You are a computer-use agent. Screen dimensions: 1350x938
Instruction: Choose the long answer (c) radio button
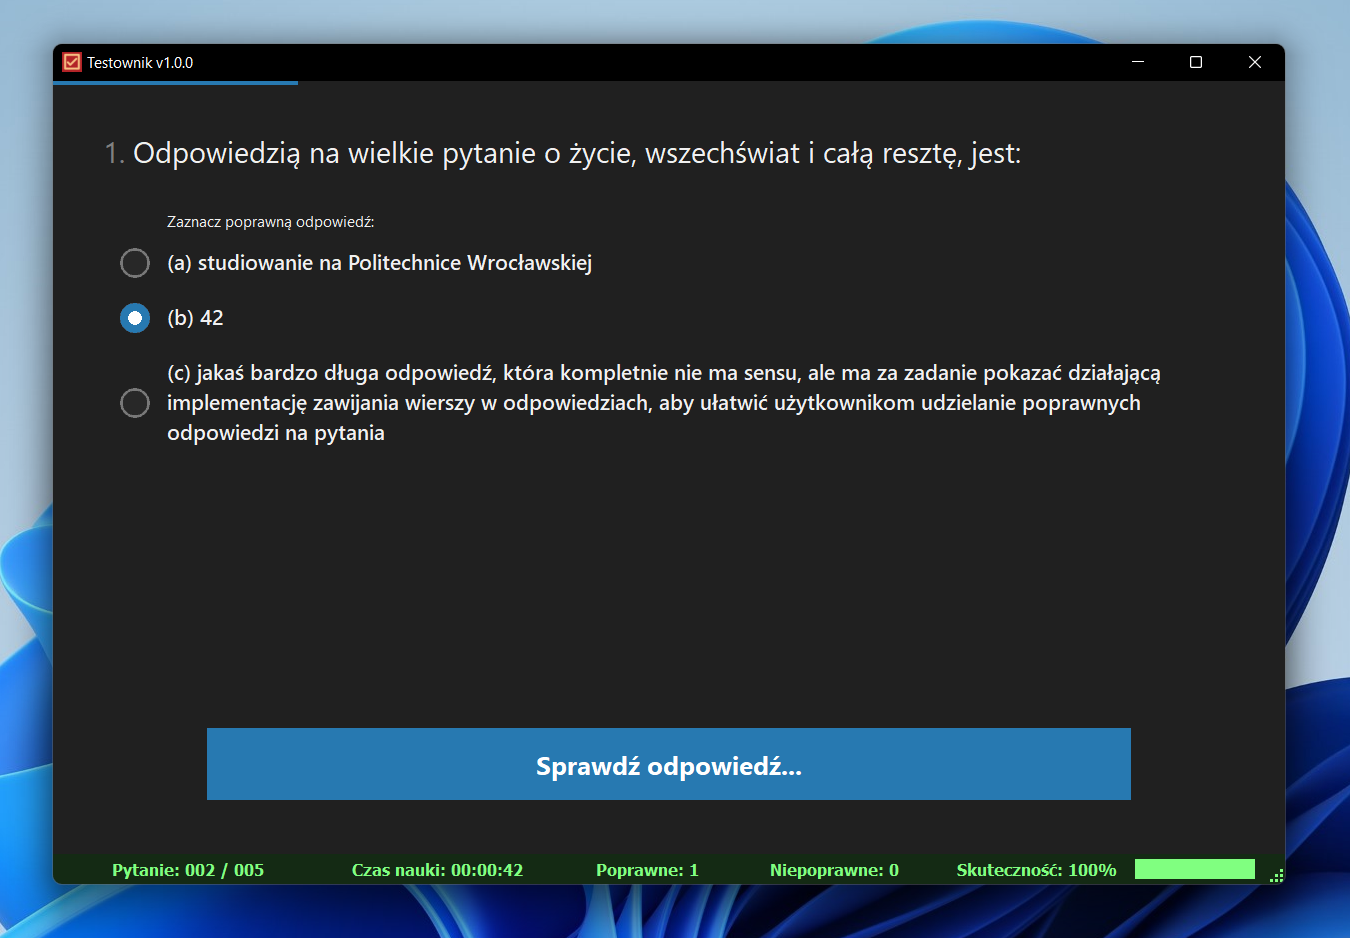point(134,403)
